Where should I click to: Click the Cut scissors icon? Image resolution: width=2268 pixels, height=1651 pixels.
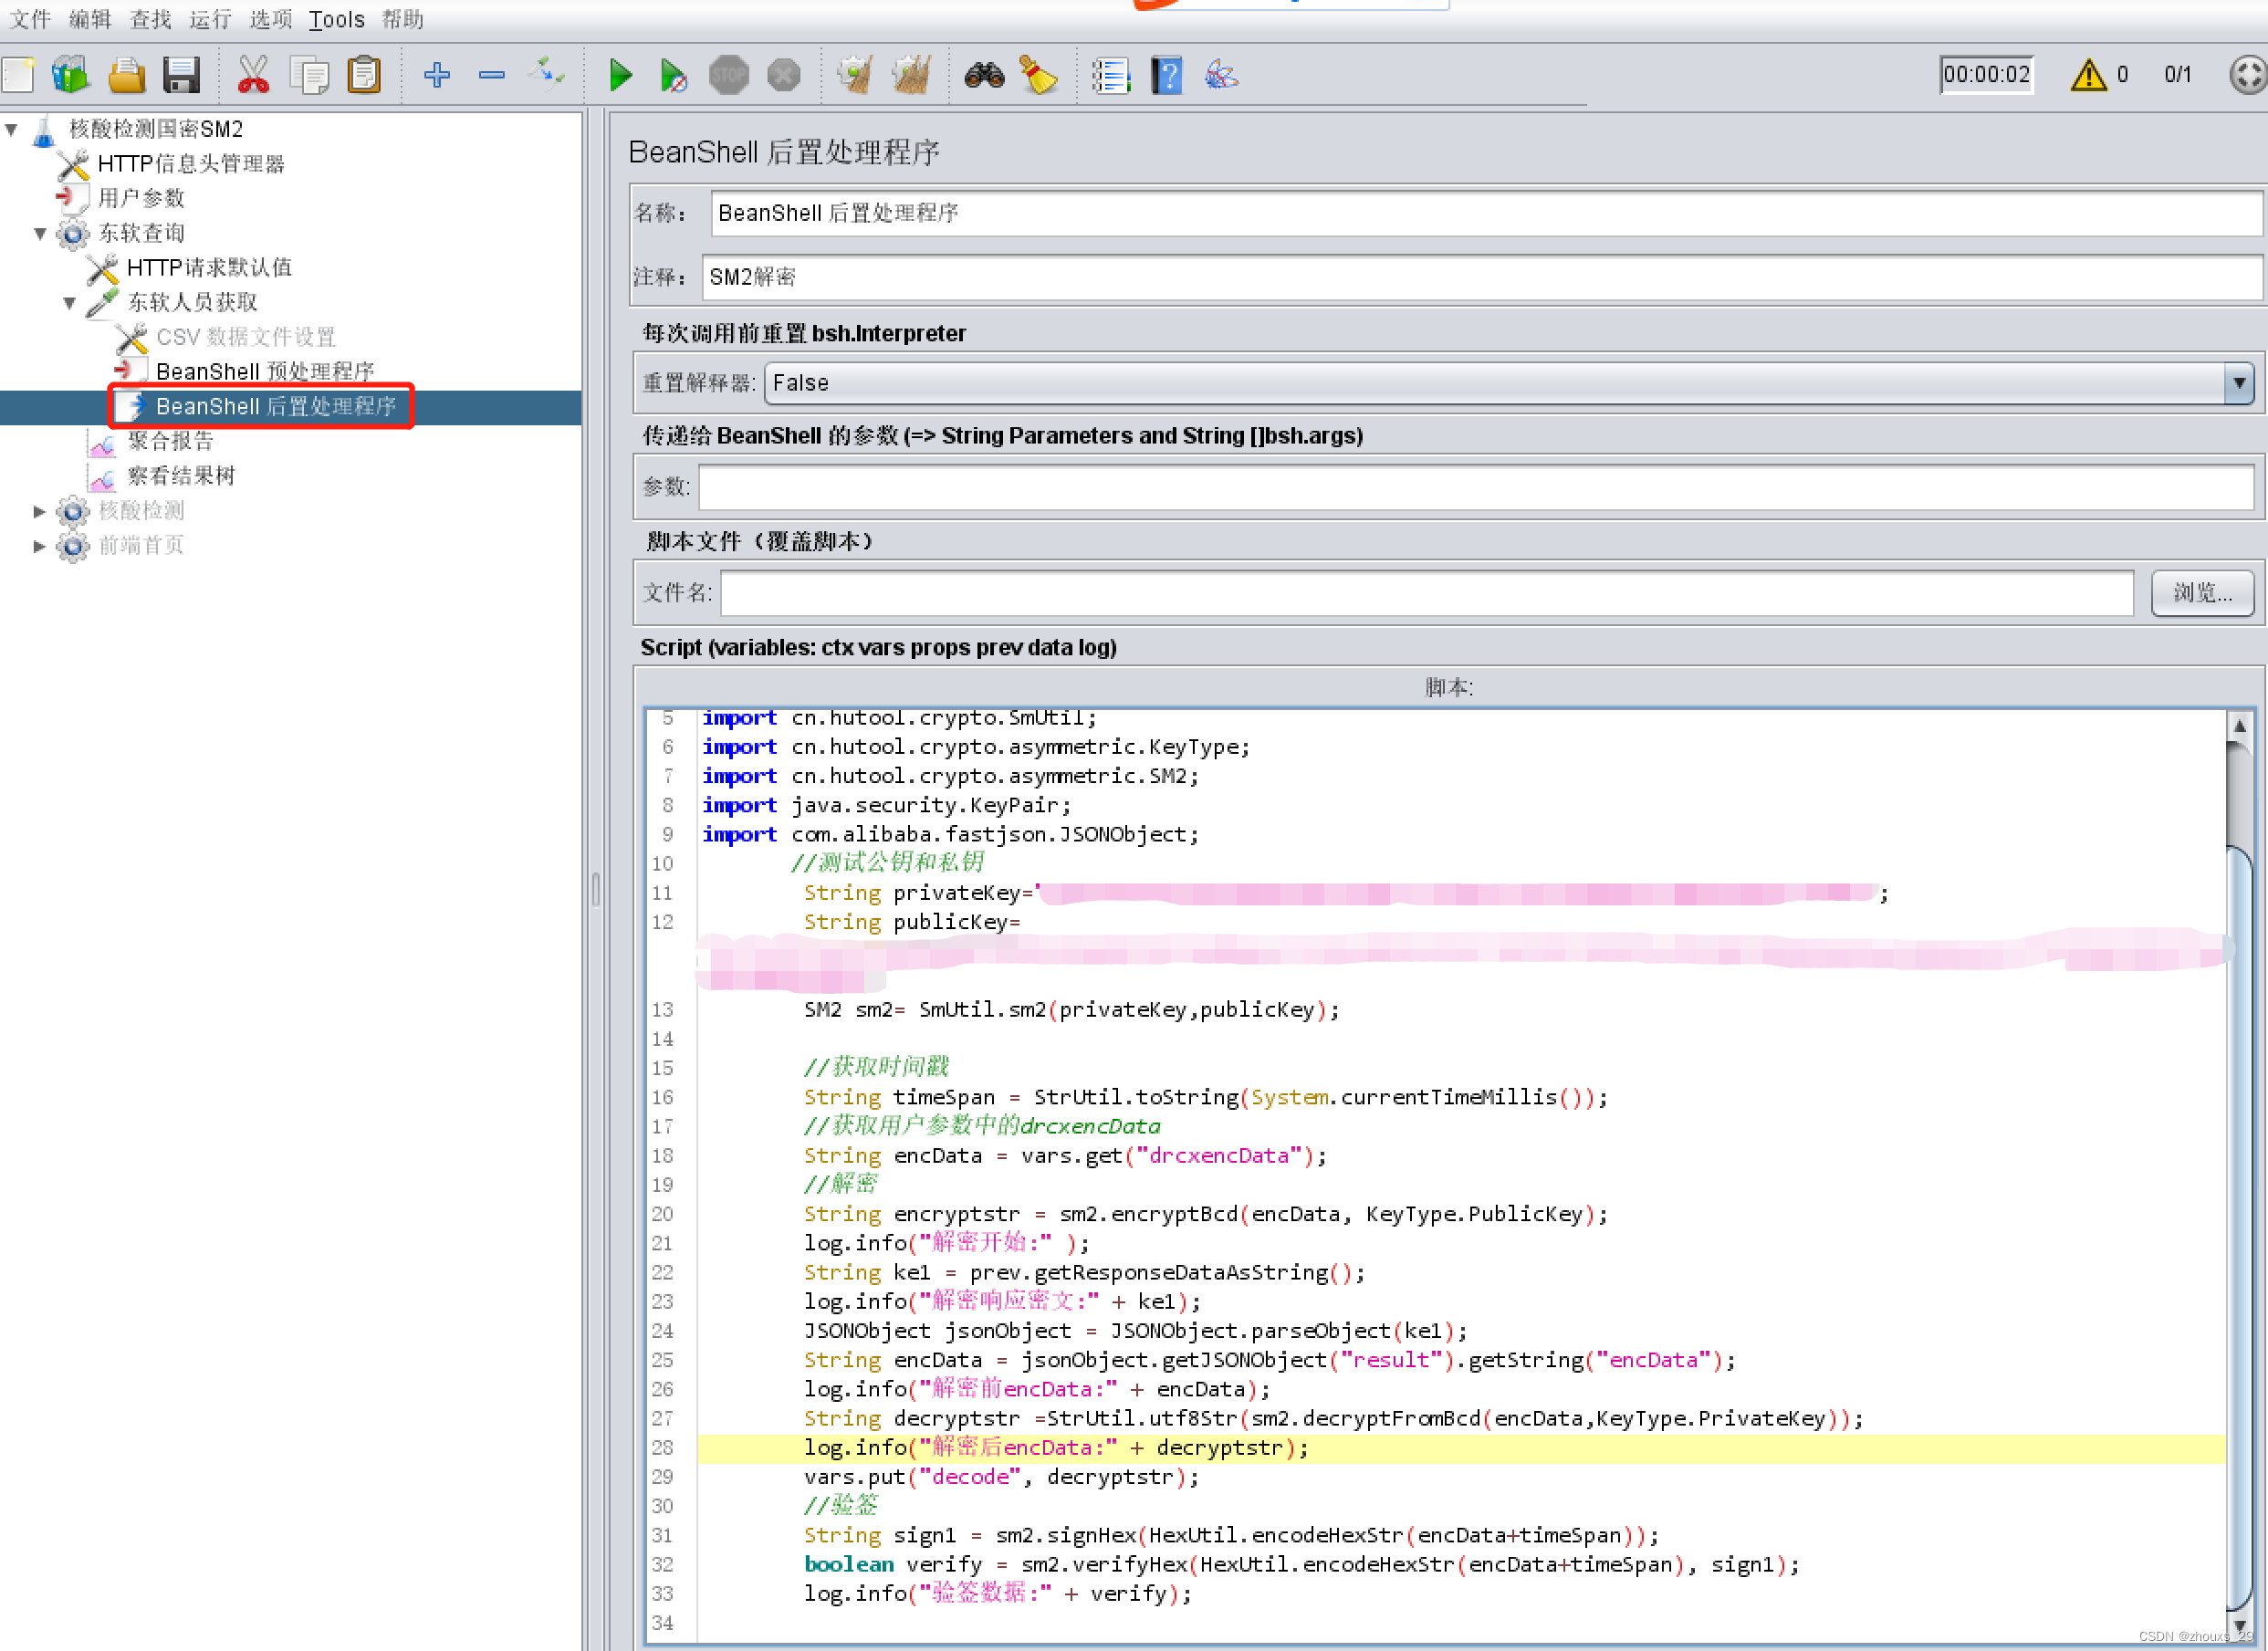253,75
